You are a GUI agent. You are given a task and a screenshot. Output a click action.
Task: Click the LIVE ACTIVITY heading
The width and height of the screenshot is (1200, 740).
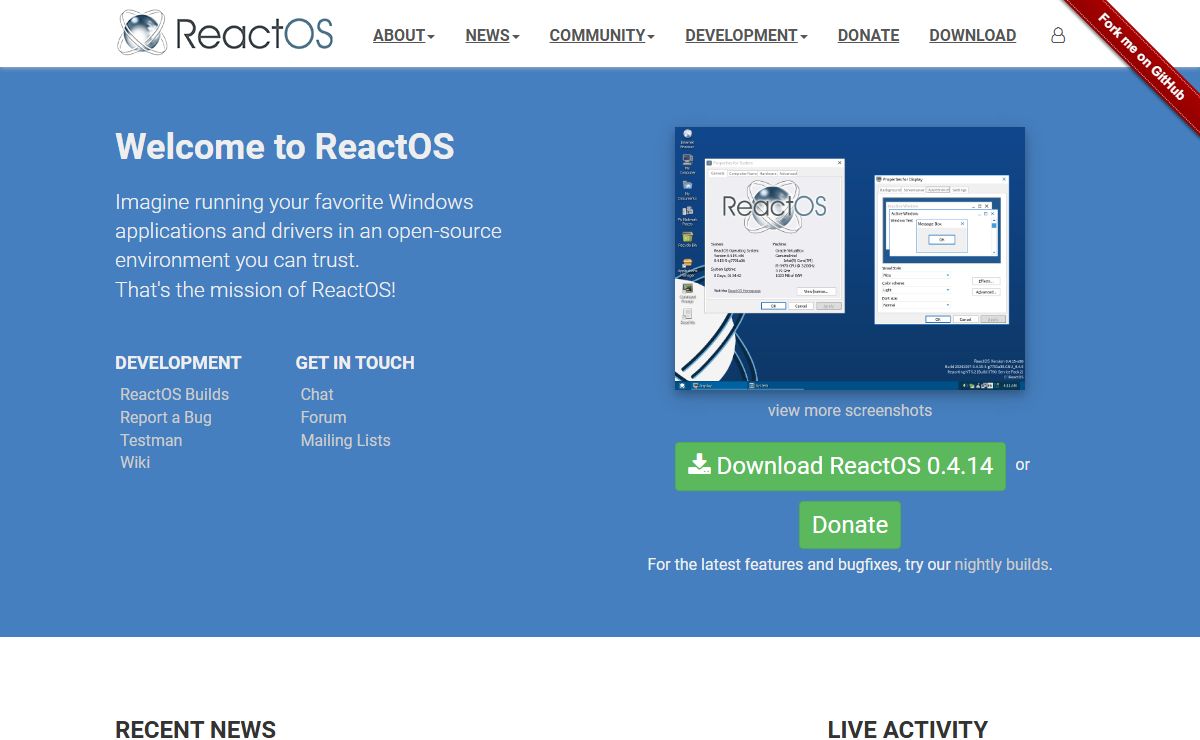[x=908, y=729]
